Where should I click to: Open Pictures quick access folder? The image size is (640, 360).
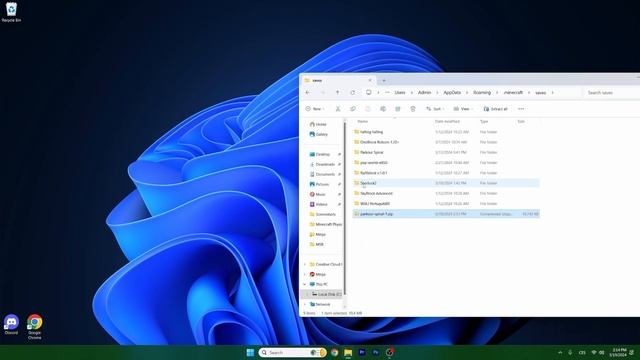tap(319, 184)
